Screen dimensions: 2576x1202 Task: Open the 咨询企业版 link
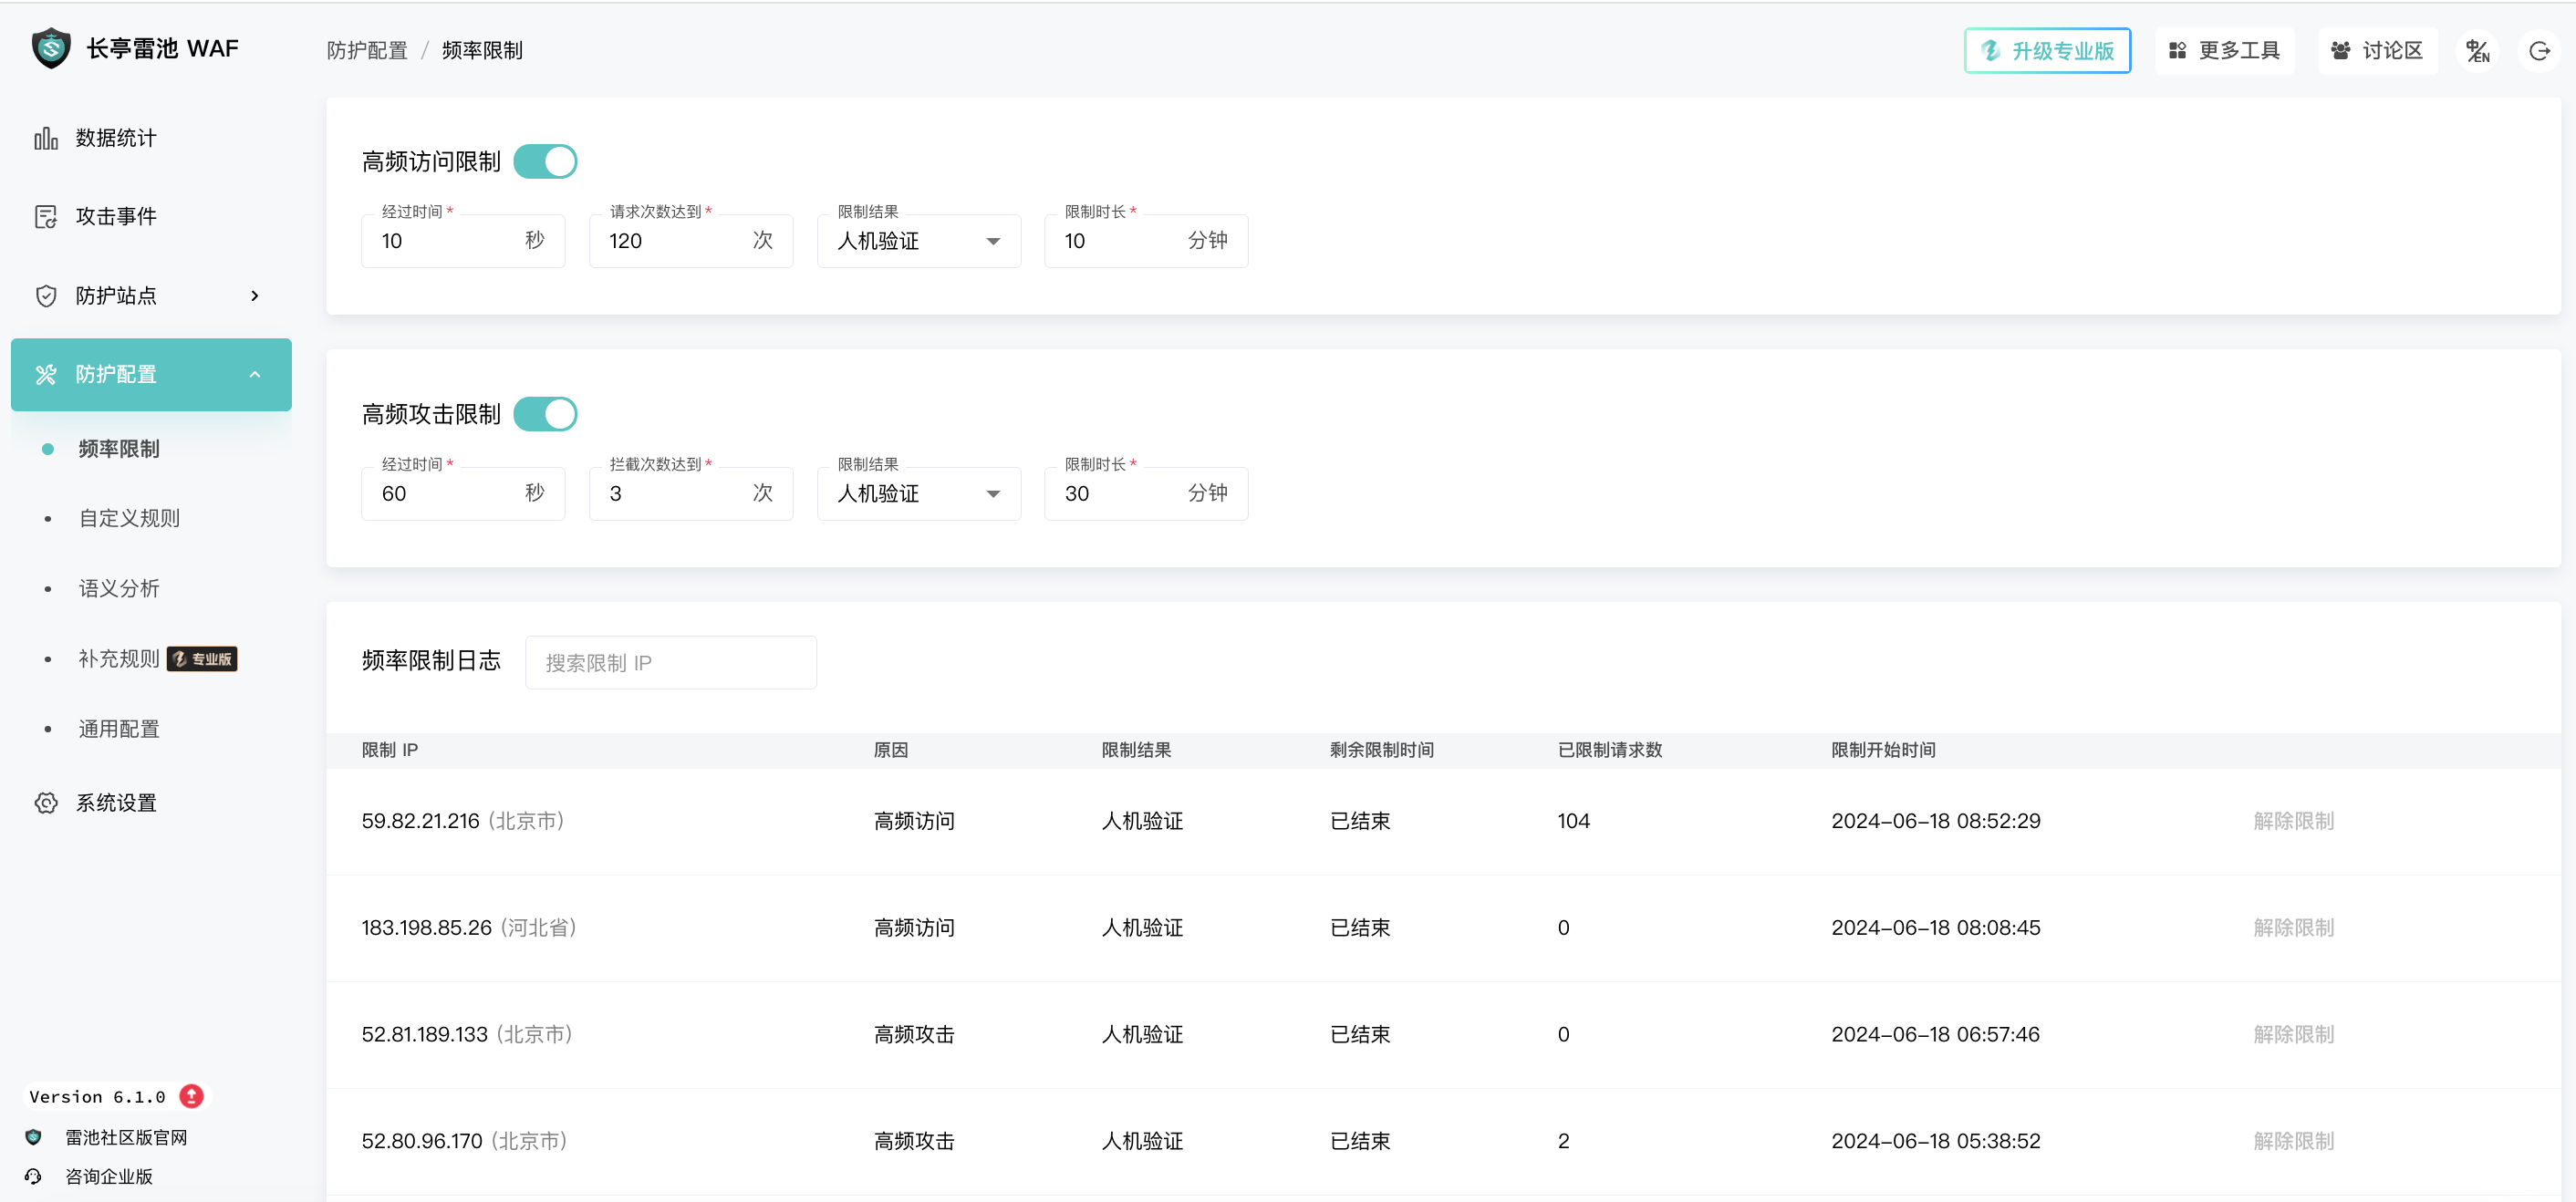point(109,1176)
